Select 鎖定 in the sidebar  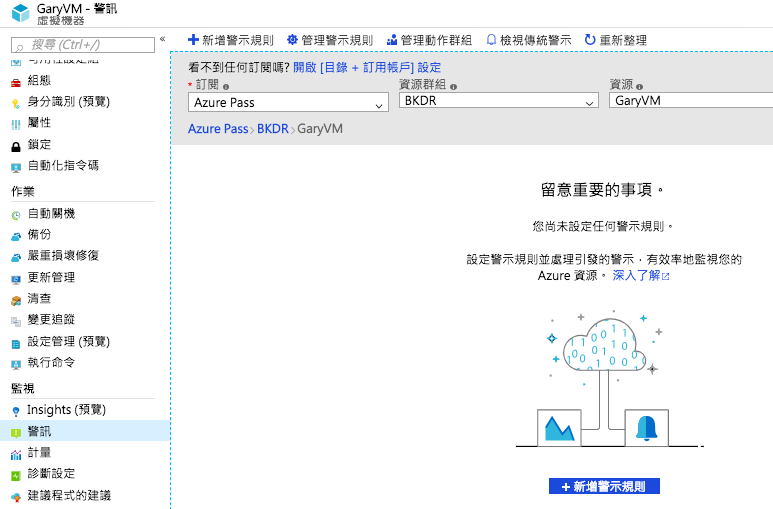39,145
